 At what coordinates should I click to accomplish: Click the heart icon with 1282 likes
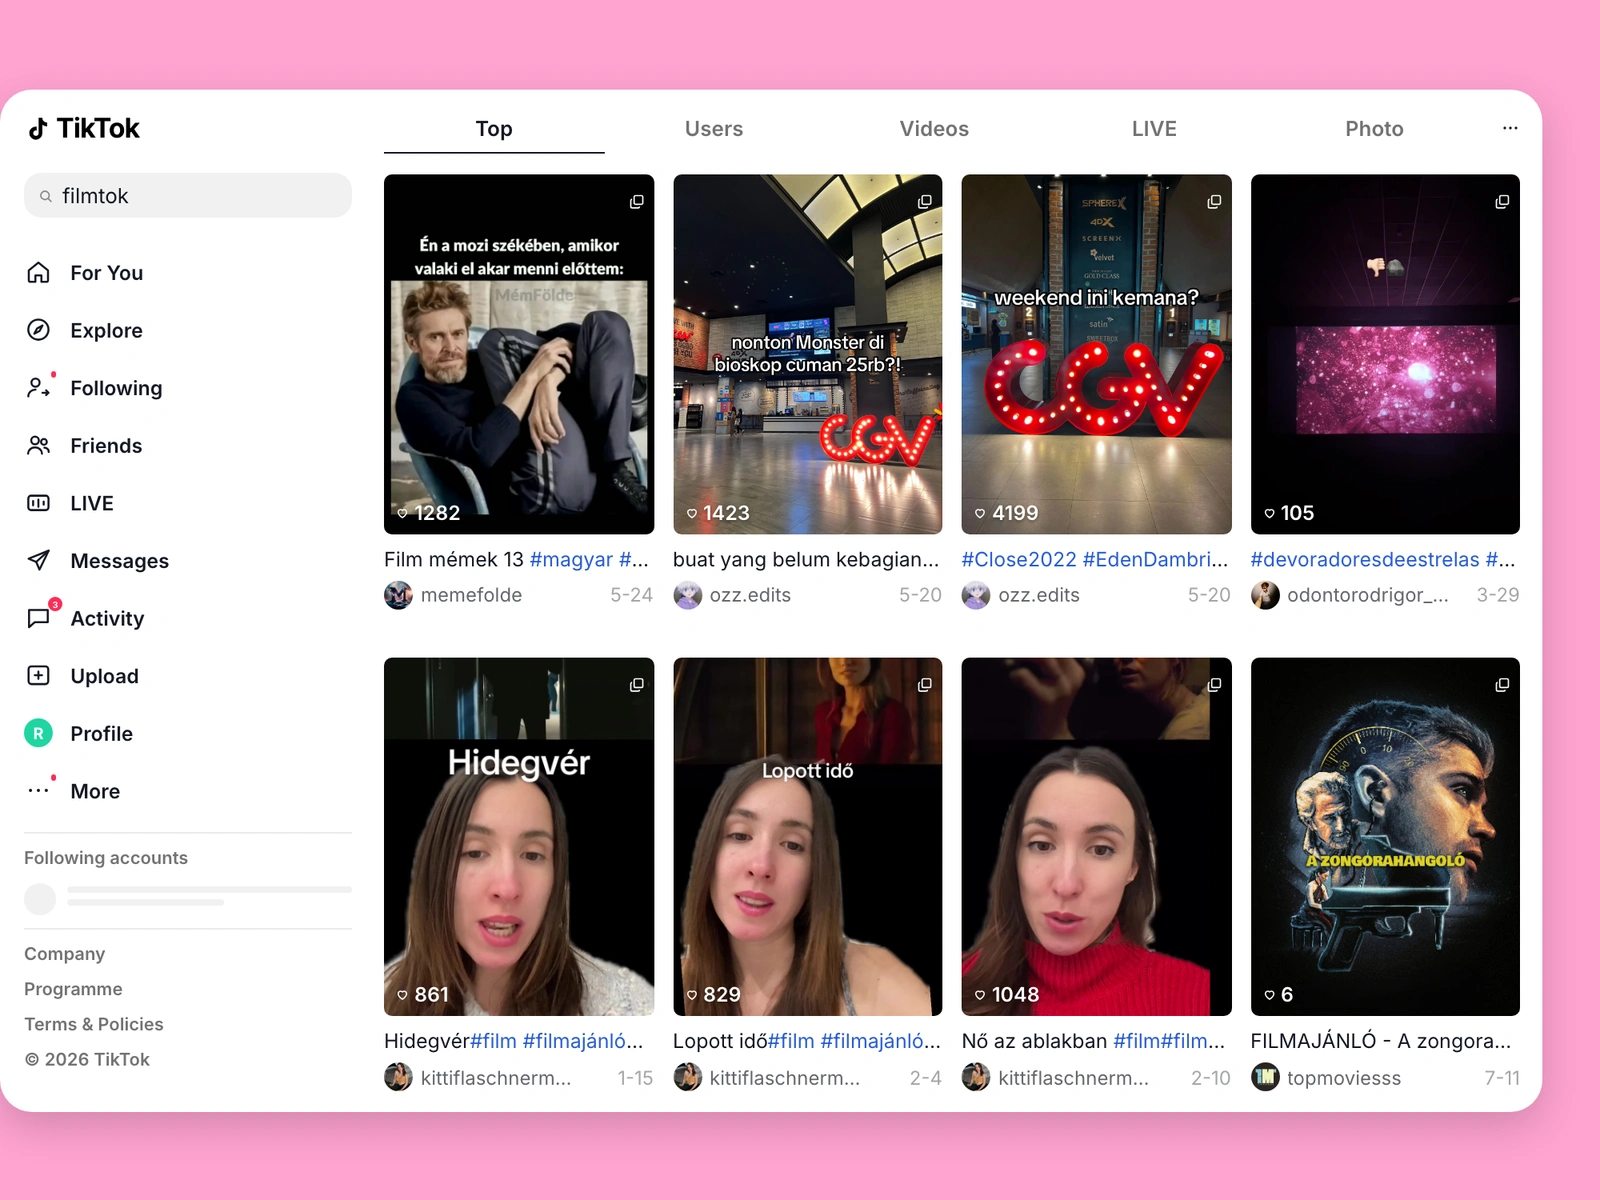coord(402,513)
